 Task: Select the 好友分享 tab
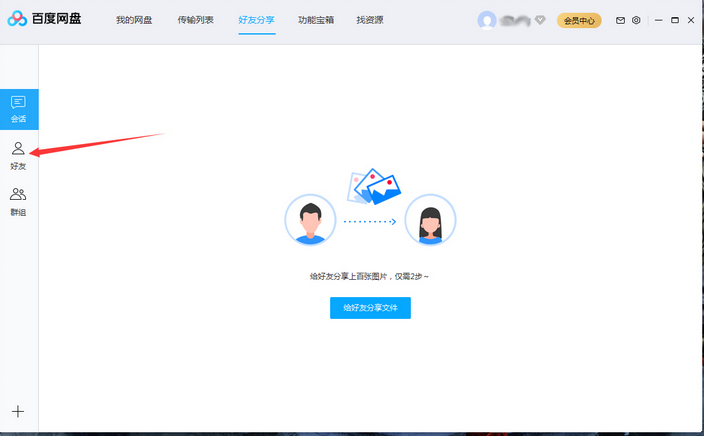(x=257, y=20)
